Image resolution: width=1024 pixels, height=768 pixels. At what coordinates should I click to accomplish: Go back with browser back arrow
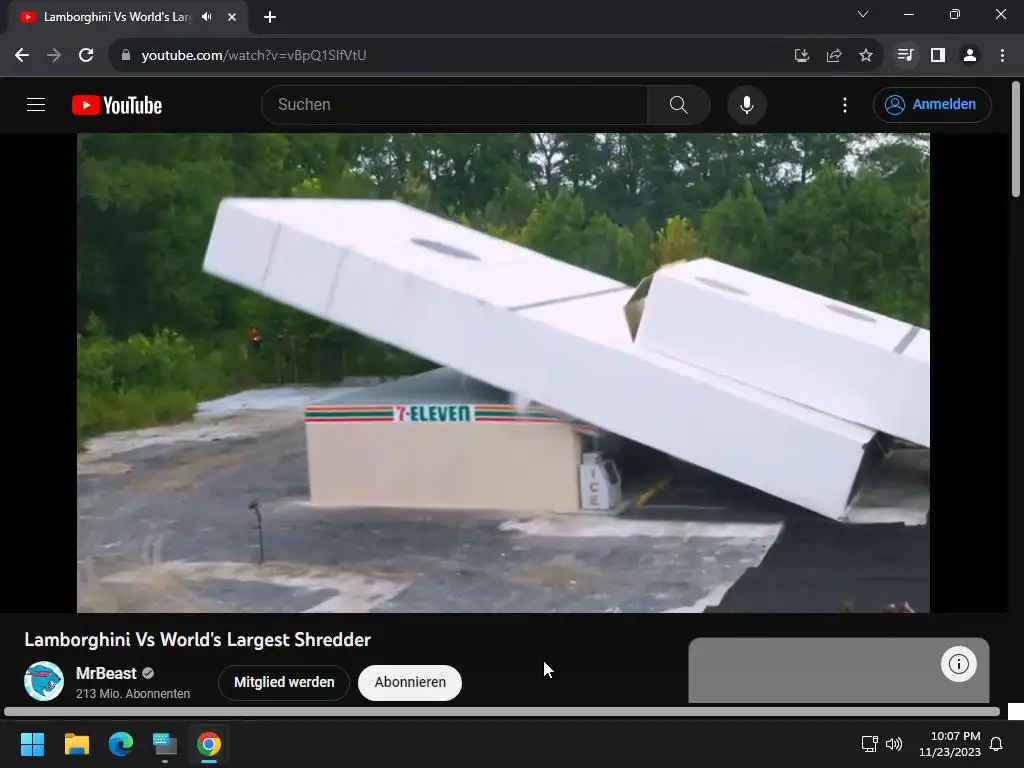click(x=22, y=56)
